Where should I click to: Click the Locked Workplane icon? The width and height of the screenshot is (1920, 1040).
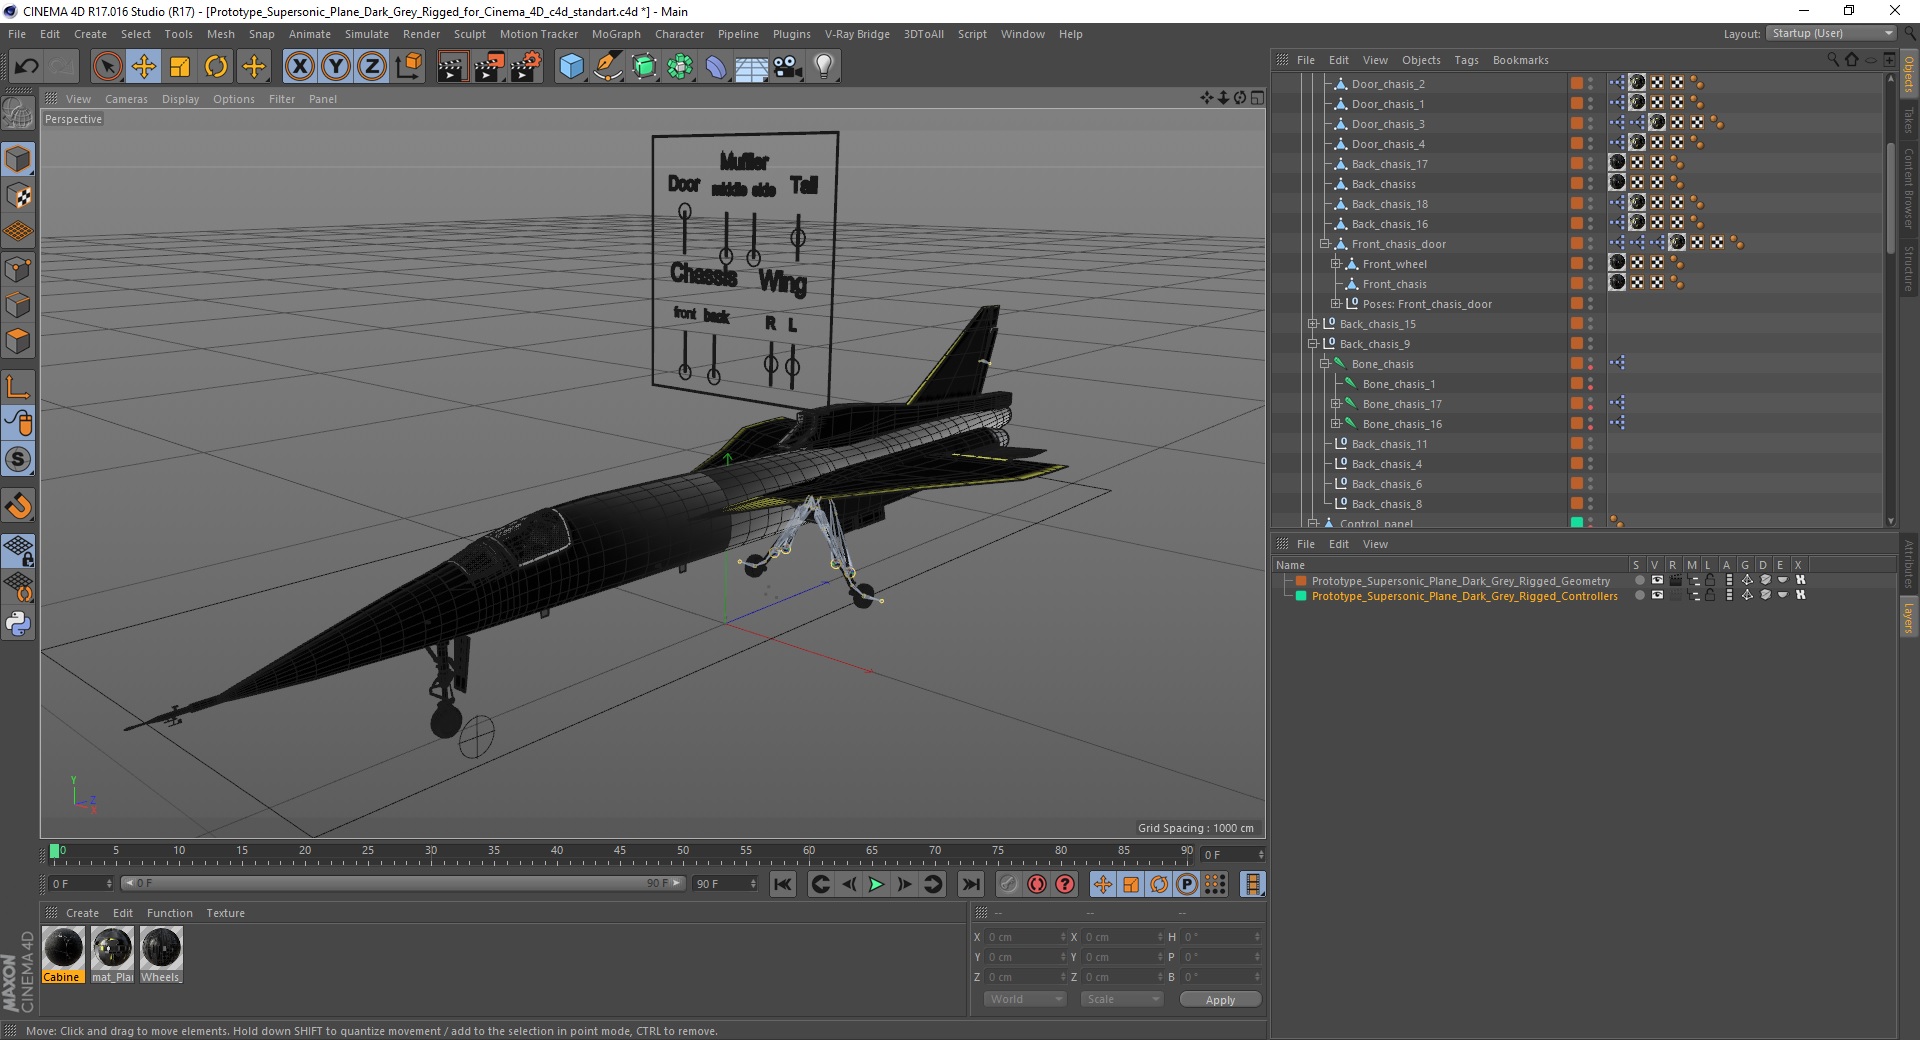coord(18,551)
